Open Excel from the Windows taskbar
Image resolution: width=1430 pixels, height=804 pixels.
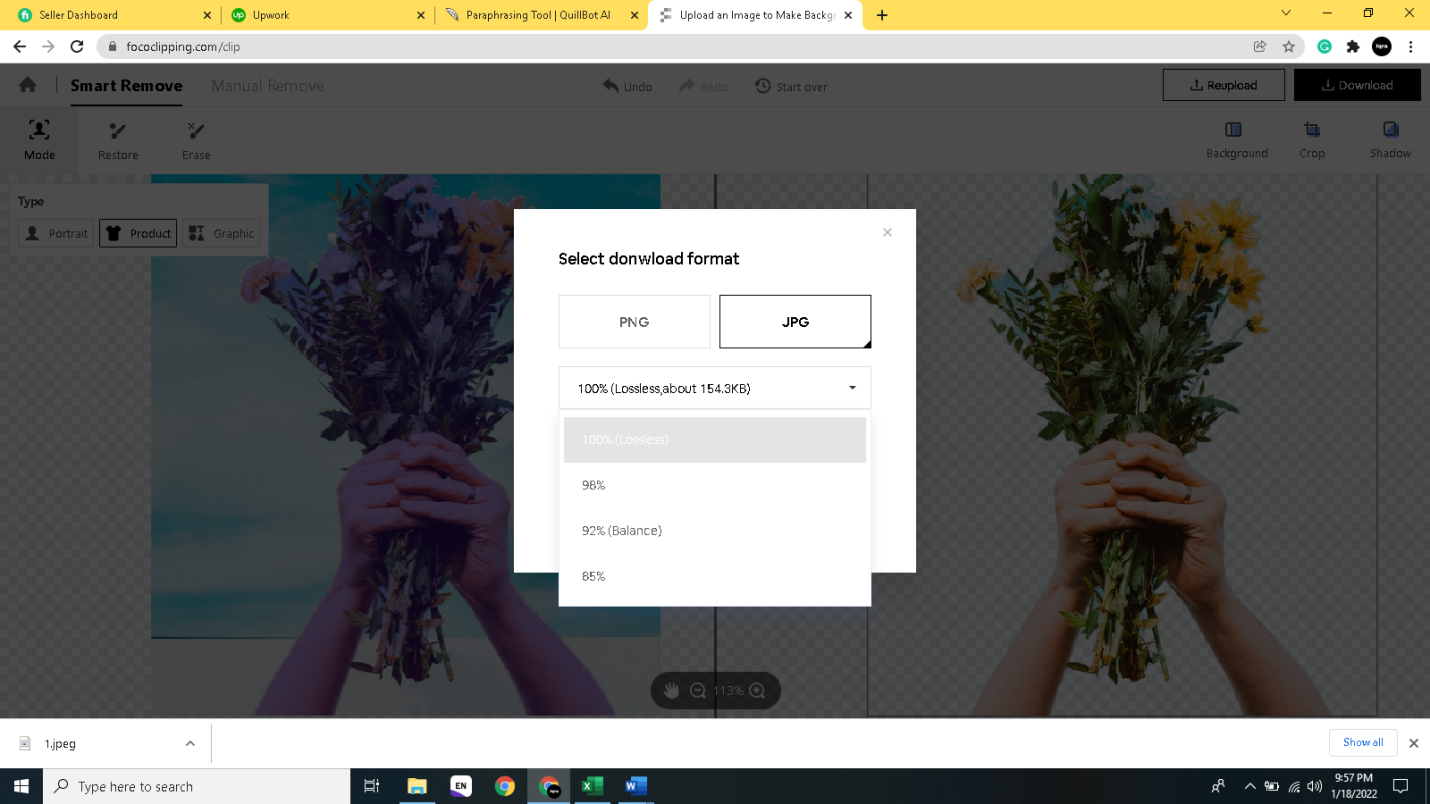click(592, 786)
